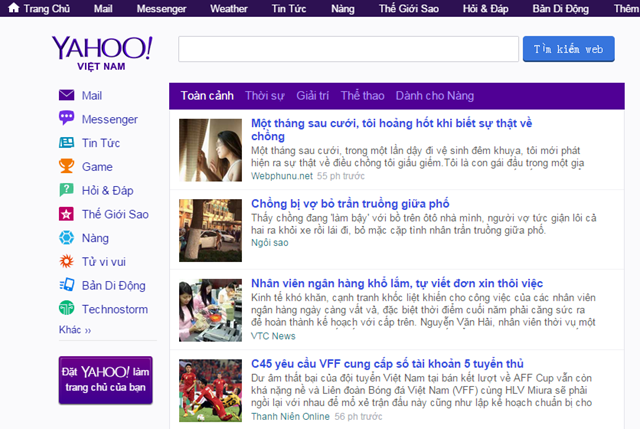Switch to the Giải trí tab

tap(312, 96)
